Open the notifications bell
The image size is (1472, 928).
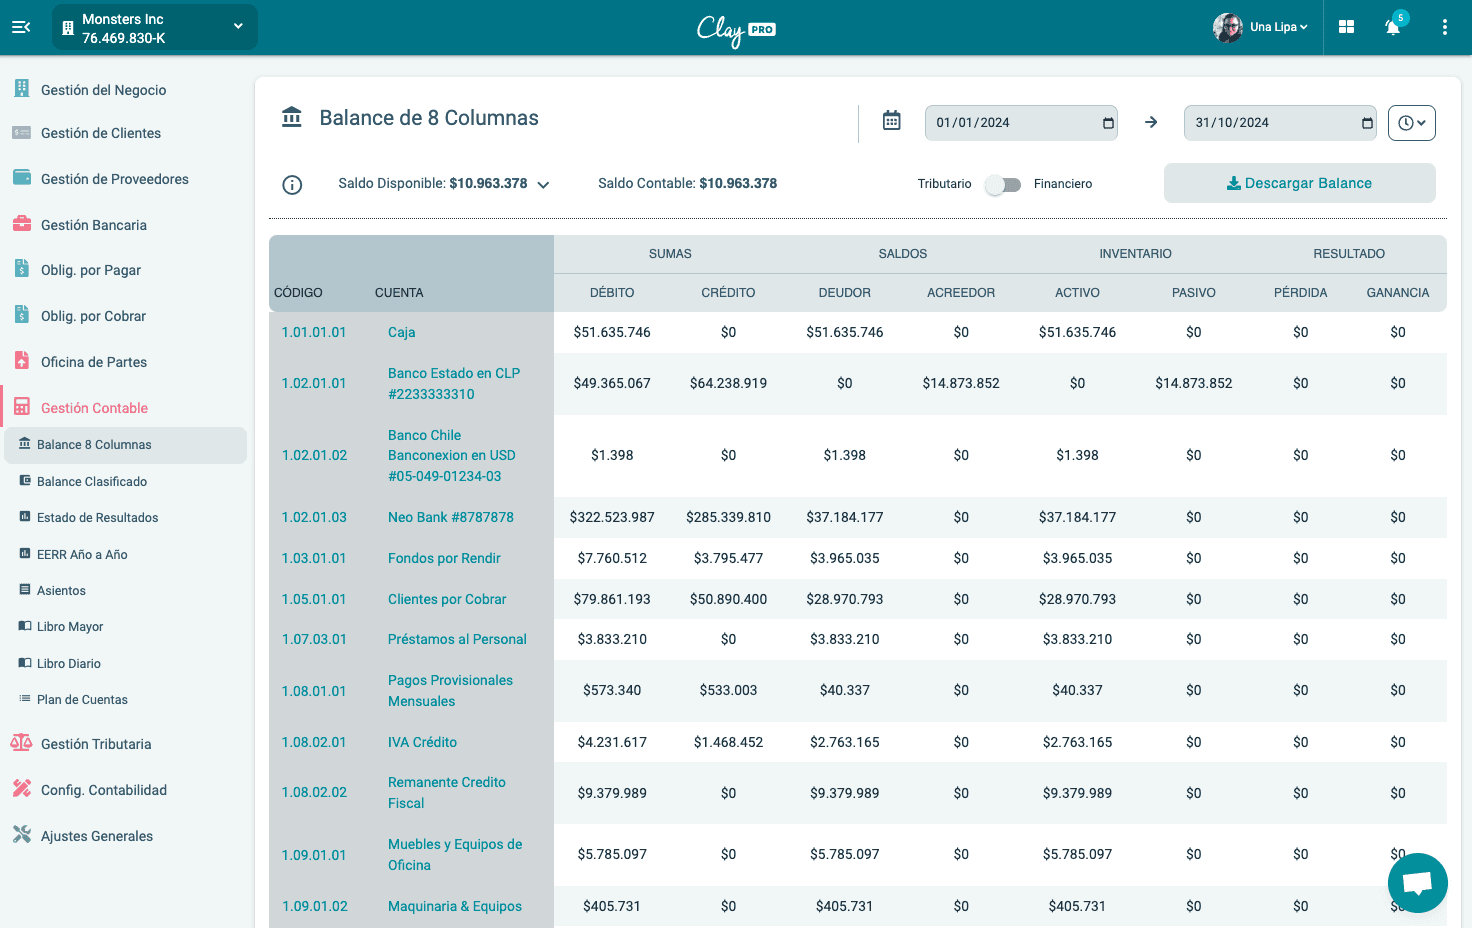point(1393,27)
